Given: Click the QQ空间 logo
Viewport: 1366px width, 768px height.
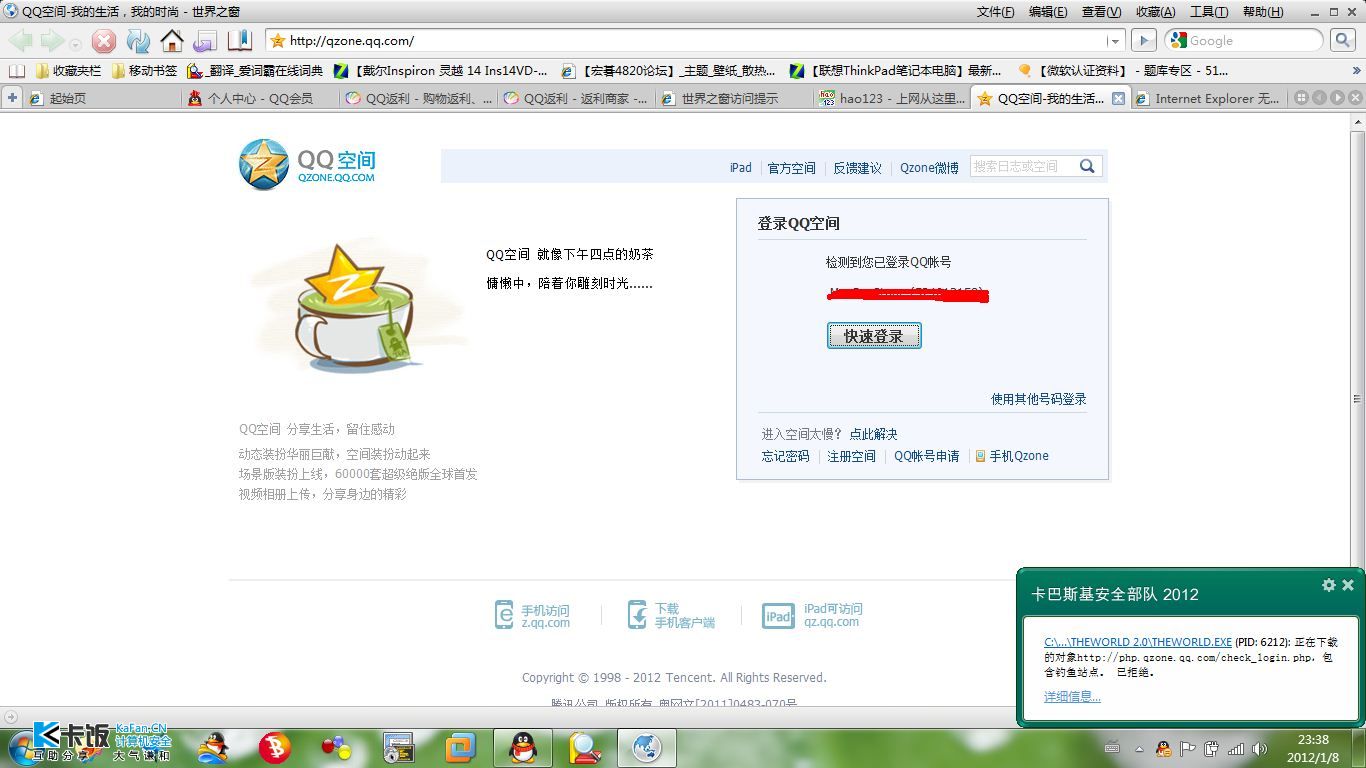Looking at the screenshot, I should click(308, 164).
